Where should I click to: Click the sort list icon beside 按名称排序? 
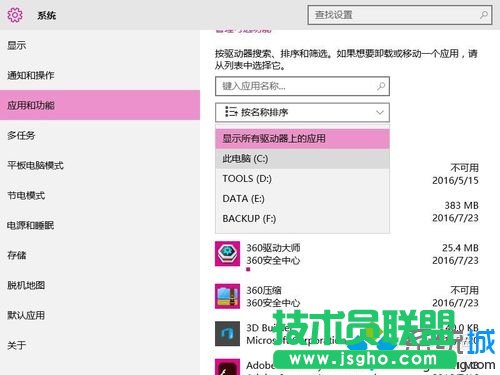[x=231, y=112]
